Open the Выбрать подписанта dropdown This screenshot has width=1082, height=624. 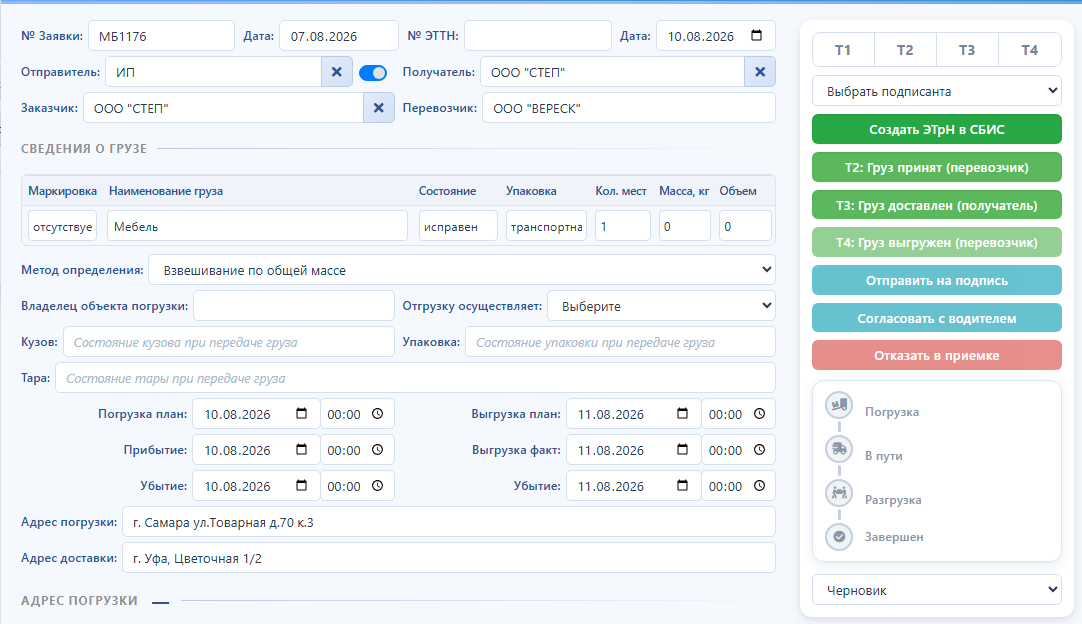click(x=936, y=90)
